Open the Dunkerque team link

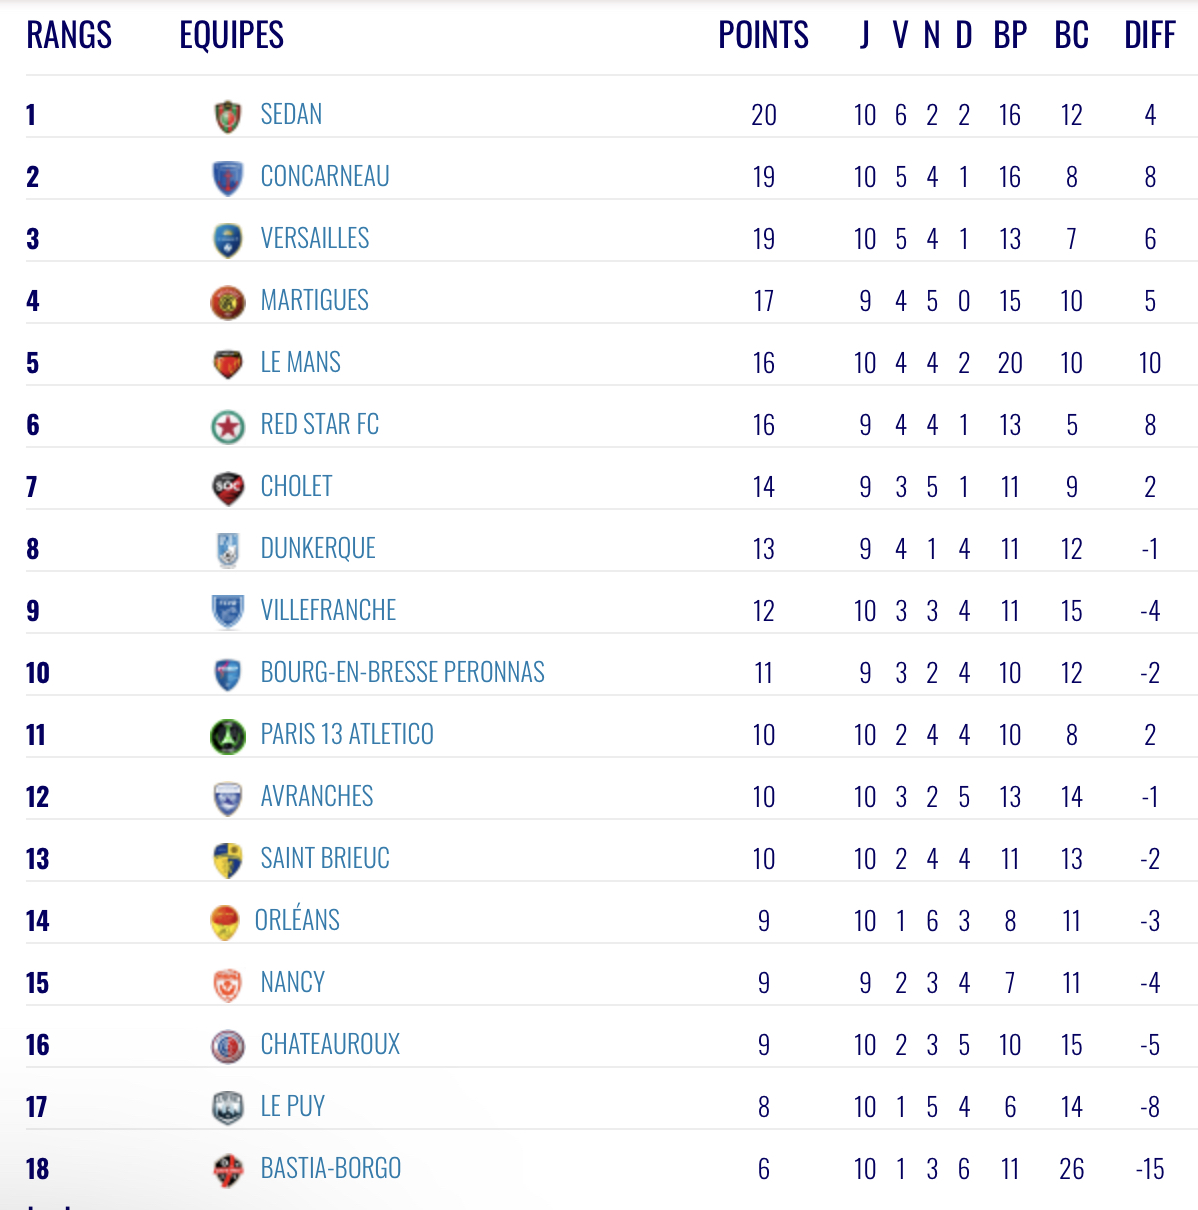point(318,548)
